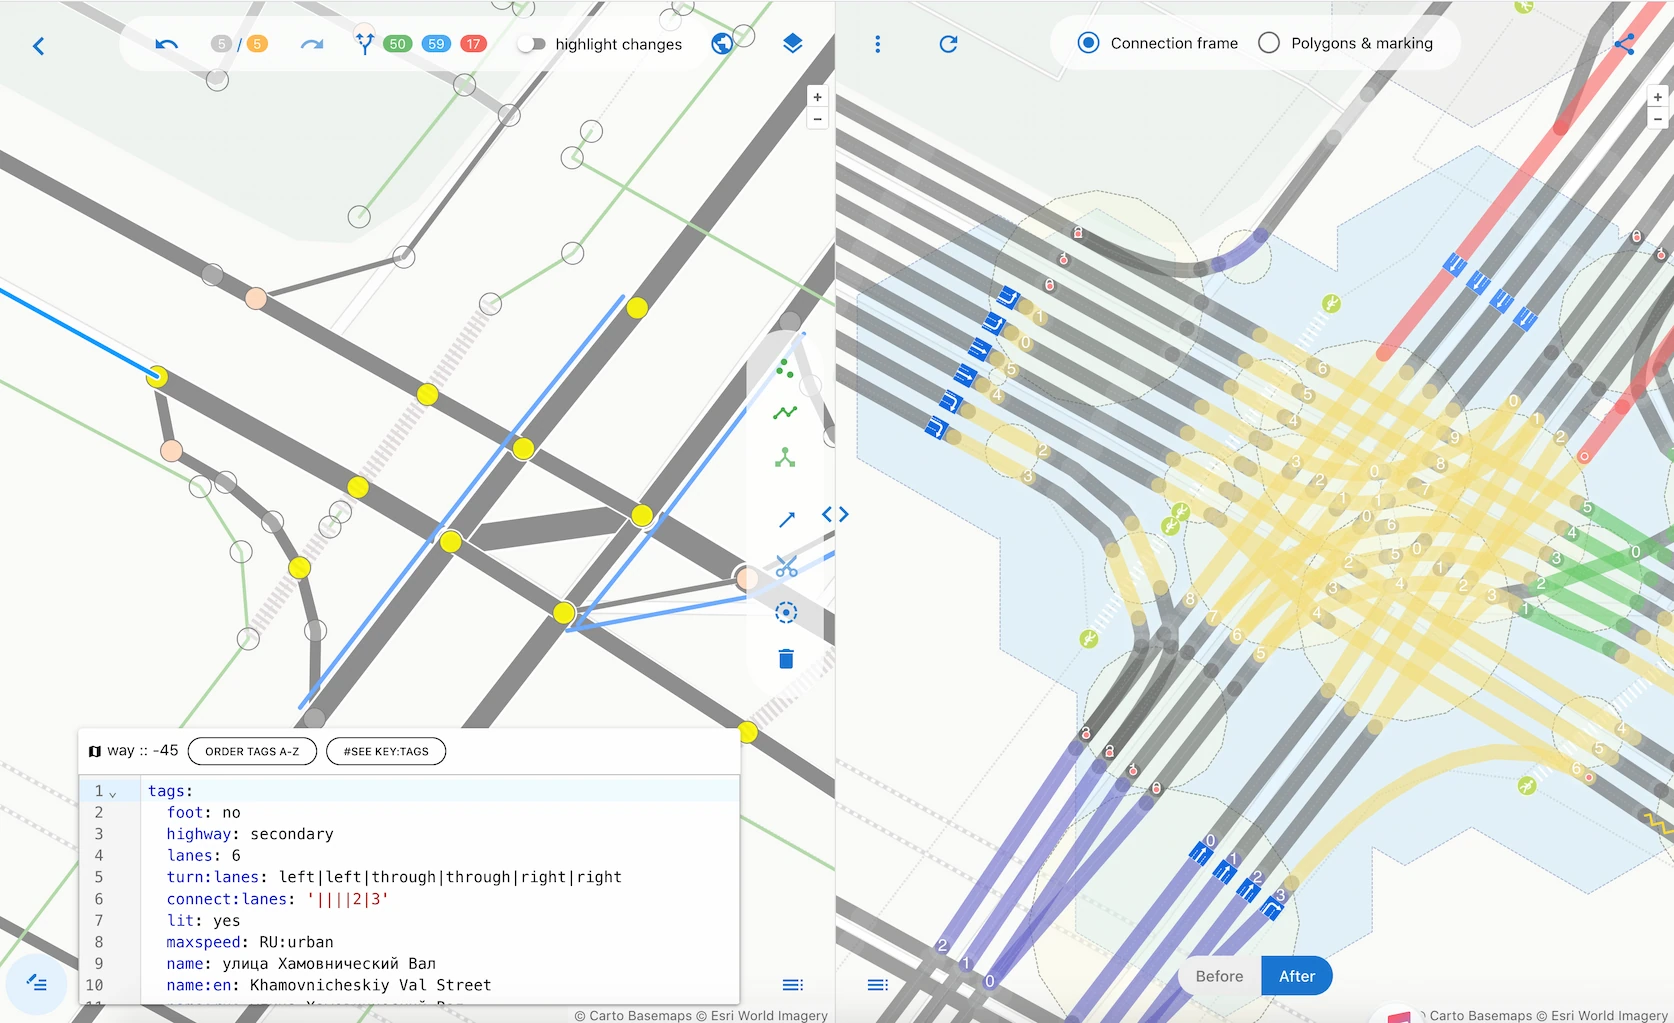This screenshot has height=1023, width=1674.
Task: Select the junction branch tool
Action: click(x=785, y=458)
